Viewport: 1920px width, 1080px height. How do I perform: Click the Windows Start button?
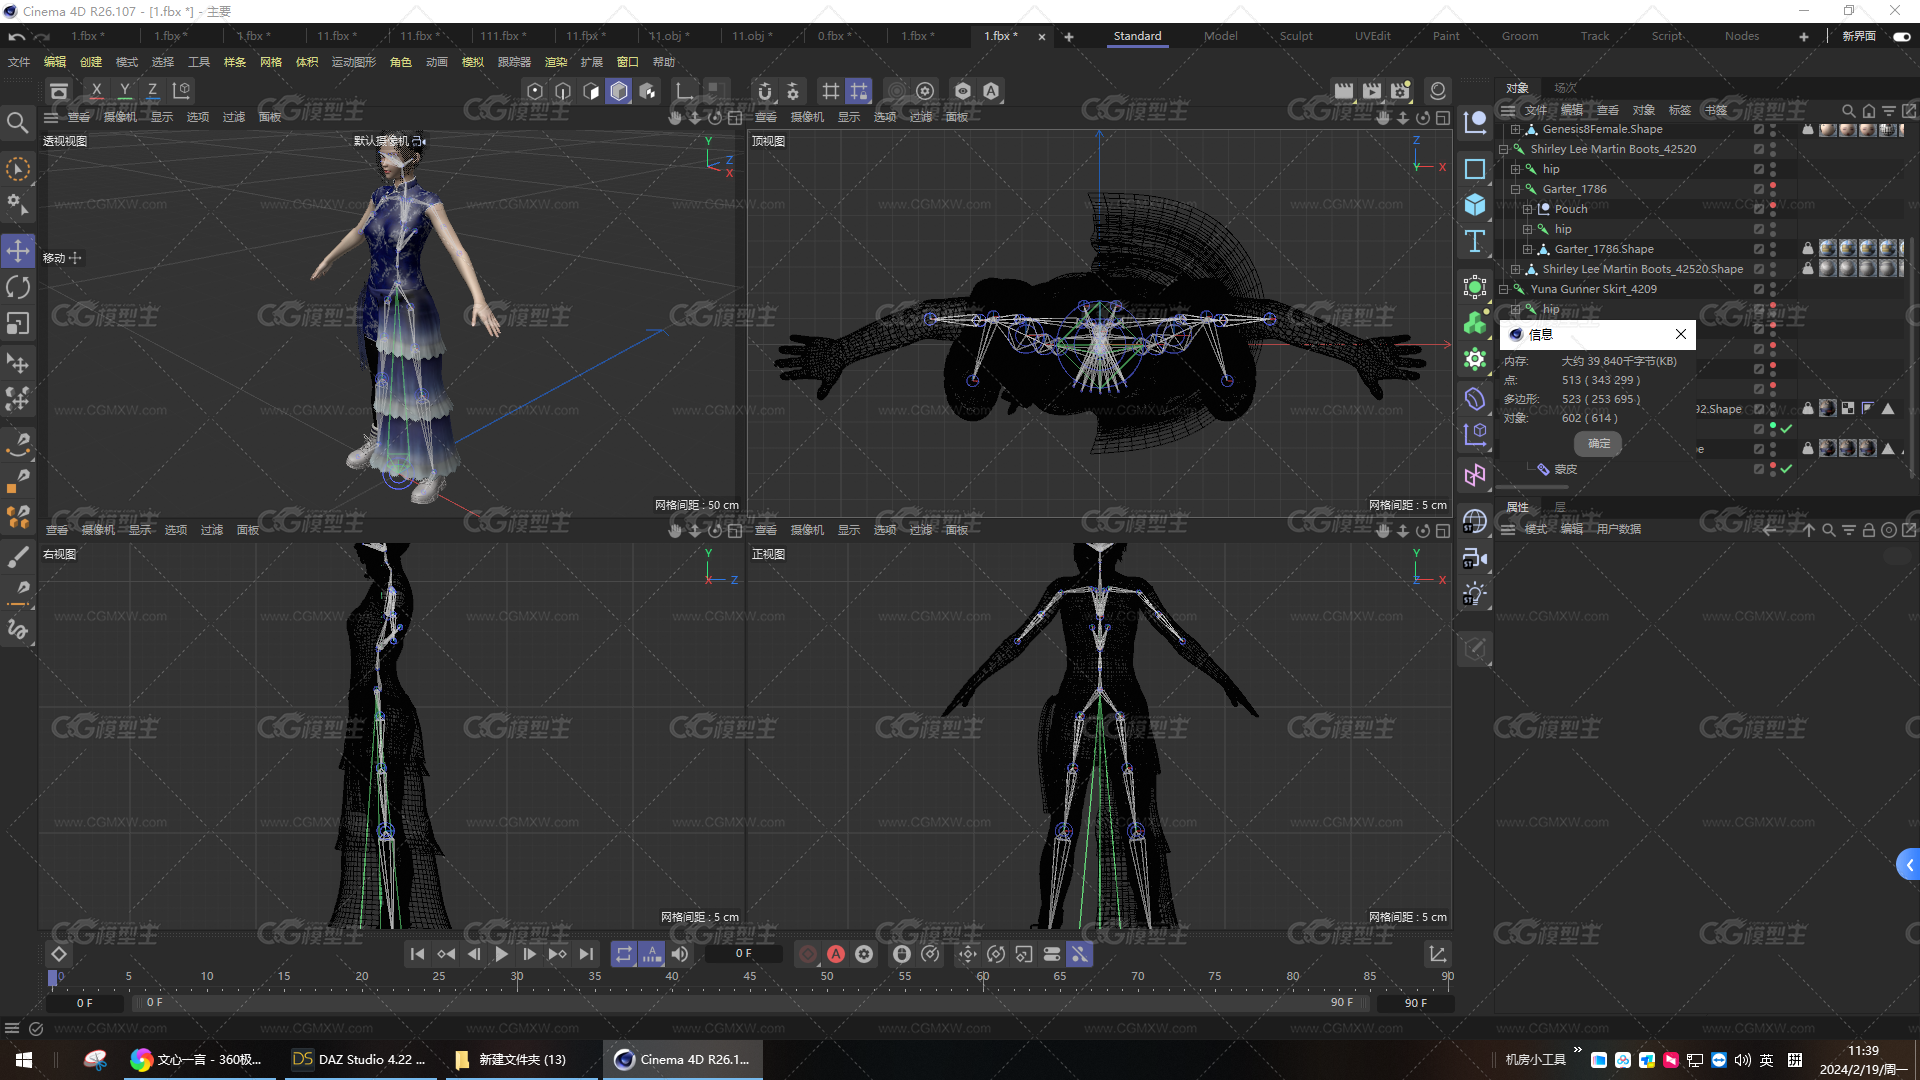pos(24,1059)
